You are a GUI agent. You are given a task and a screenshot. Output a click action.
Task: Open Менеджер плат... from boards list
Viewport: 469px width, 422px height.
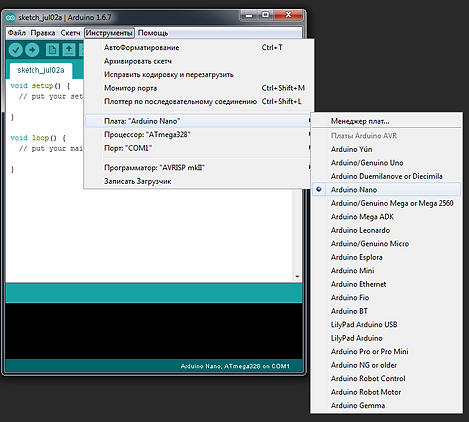coord(386,121)
